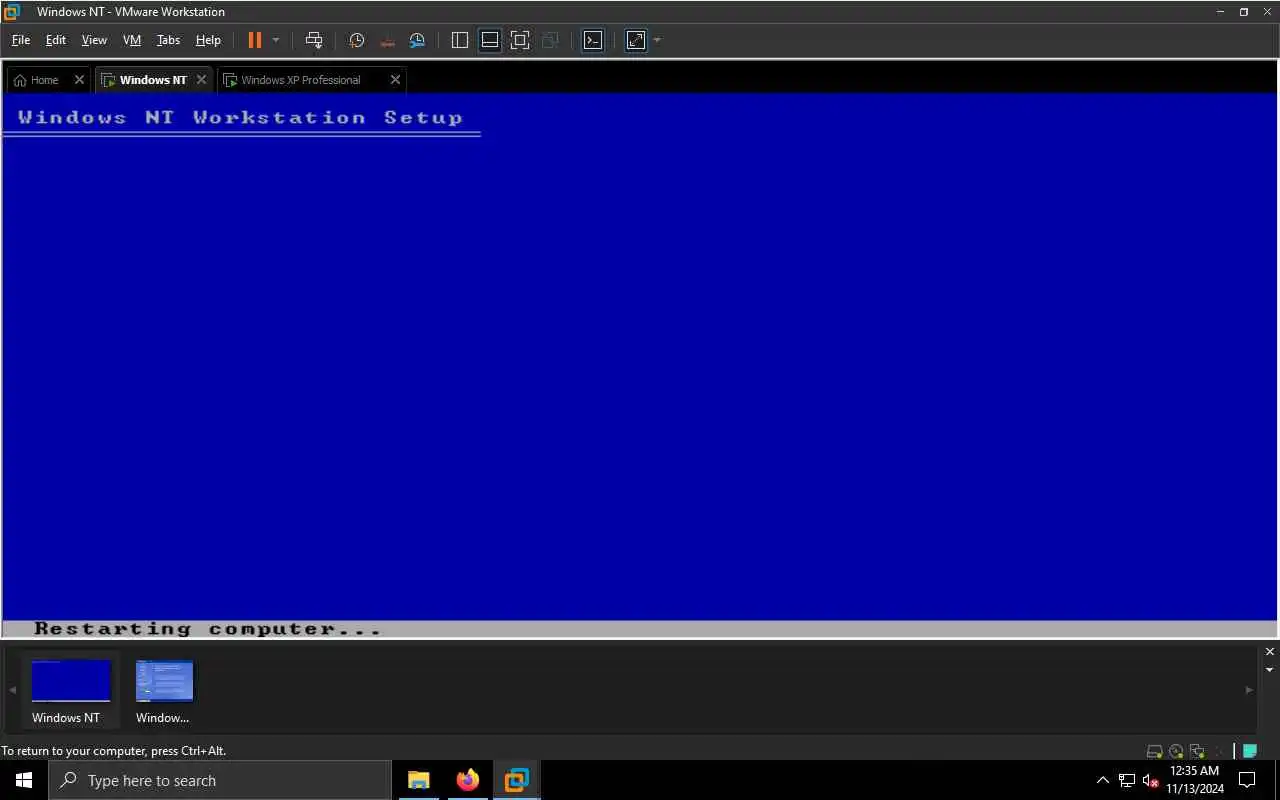1280x800 pixels.
Task: Revert the VM to its snapshot
Action: coord(387,40)
